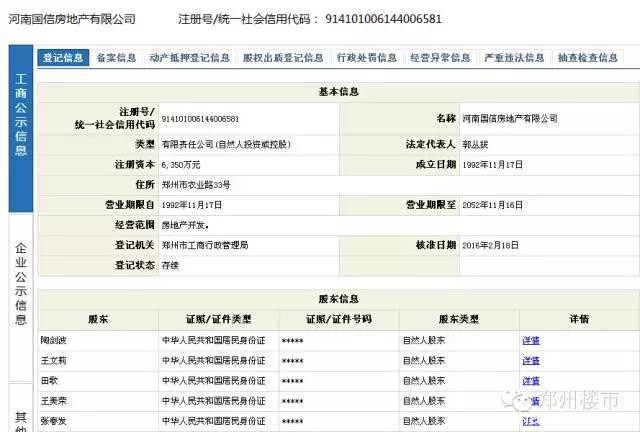Image resolution: width=640 pixels, height=432 pixels.
Task: Open 详情 link for shareholder 王文莉
Action: (x=531, y=361)
